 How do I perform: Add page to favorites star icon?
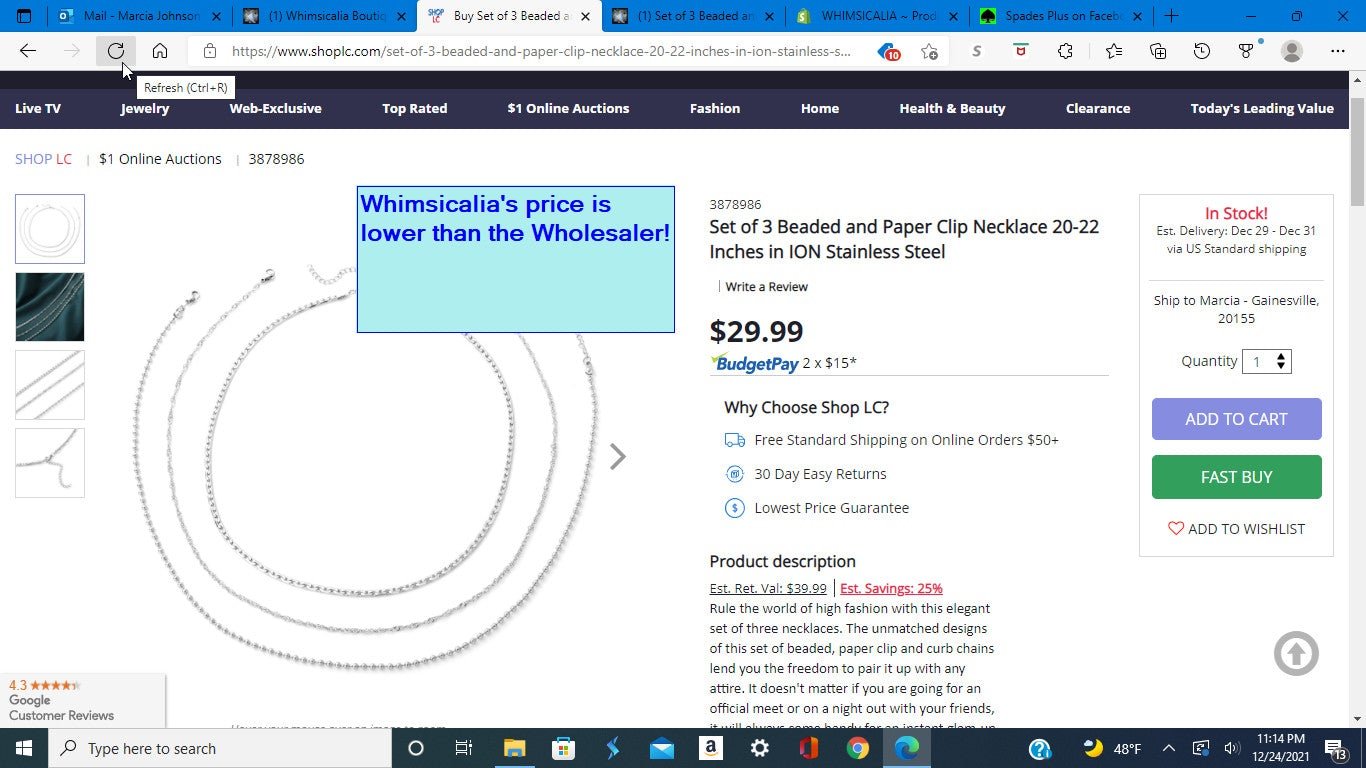click(x=930, y=51)
